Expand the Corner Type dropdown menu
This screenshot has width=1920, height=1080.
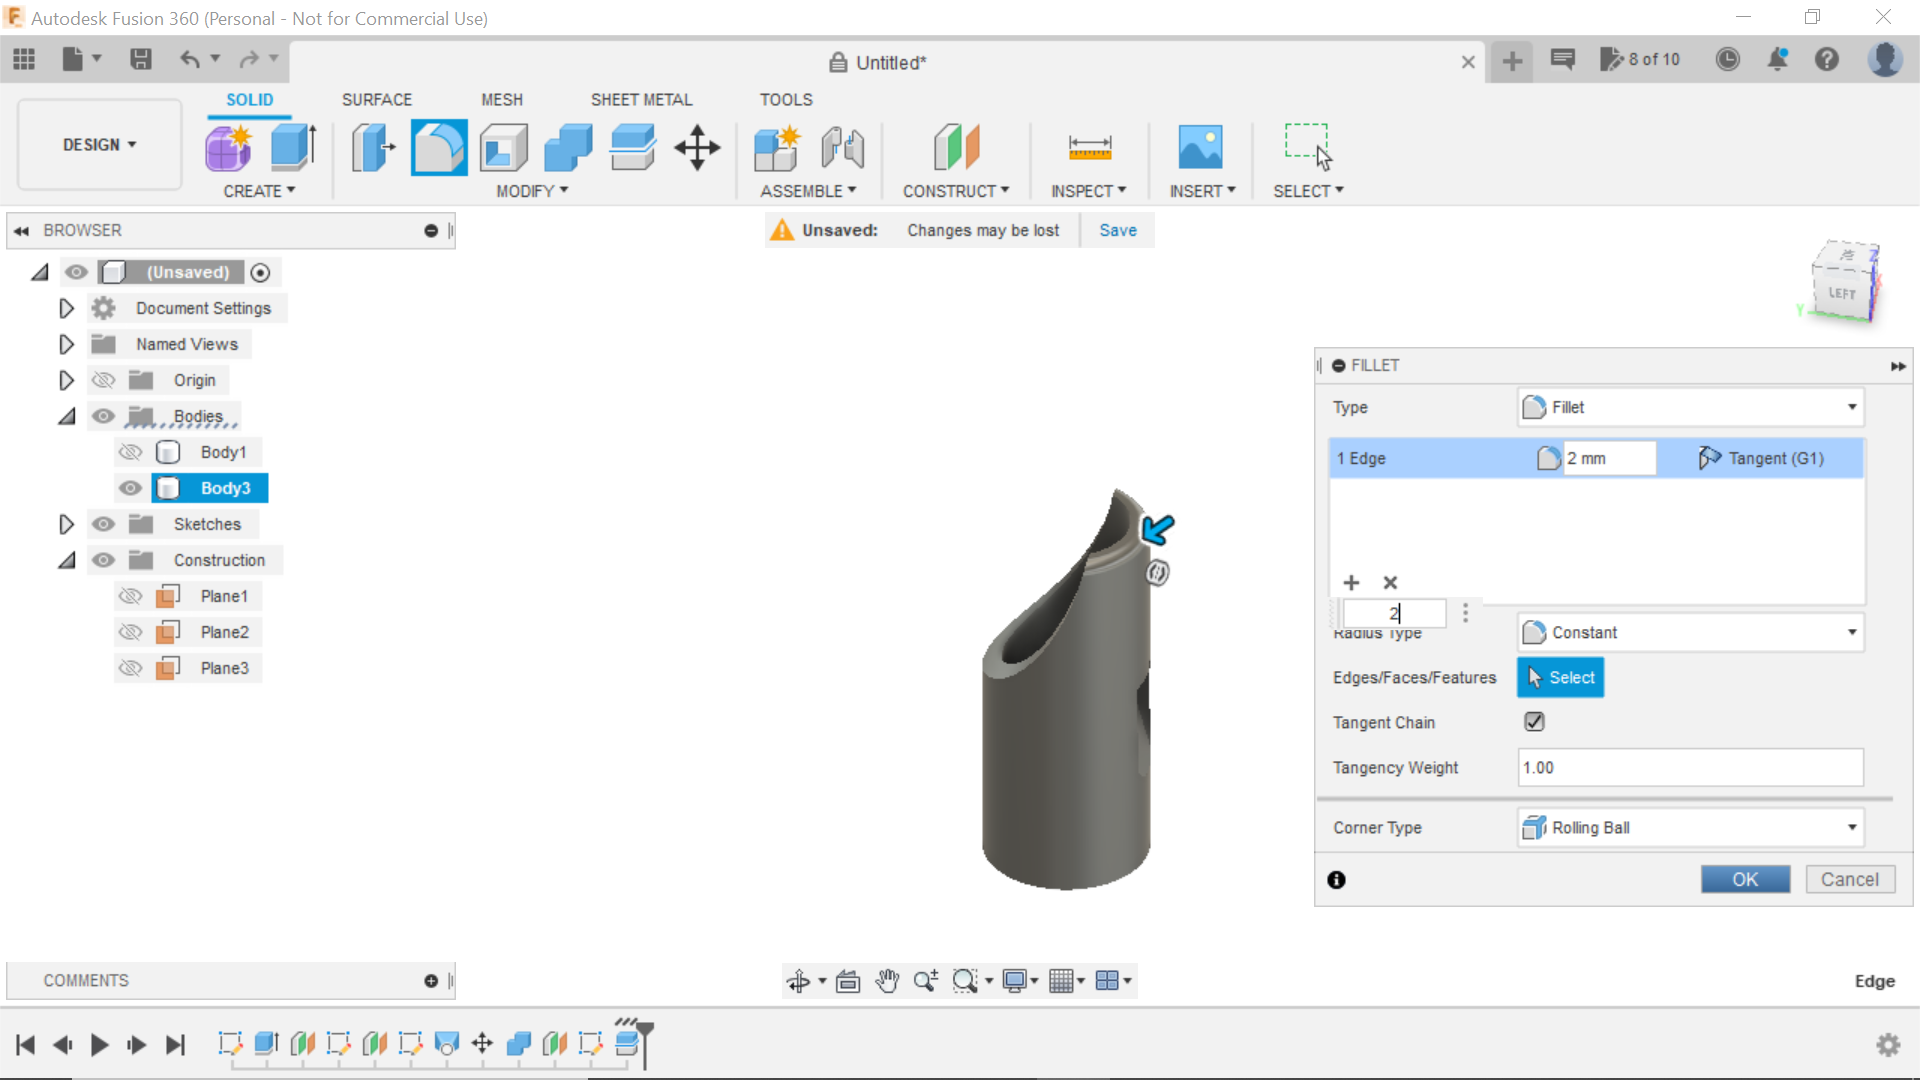(1851, 827)
